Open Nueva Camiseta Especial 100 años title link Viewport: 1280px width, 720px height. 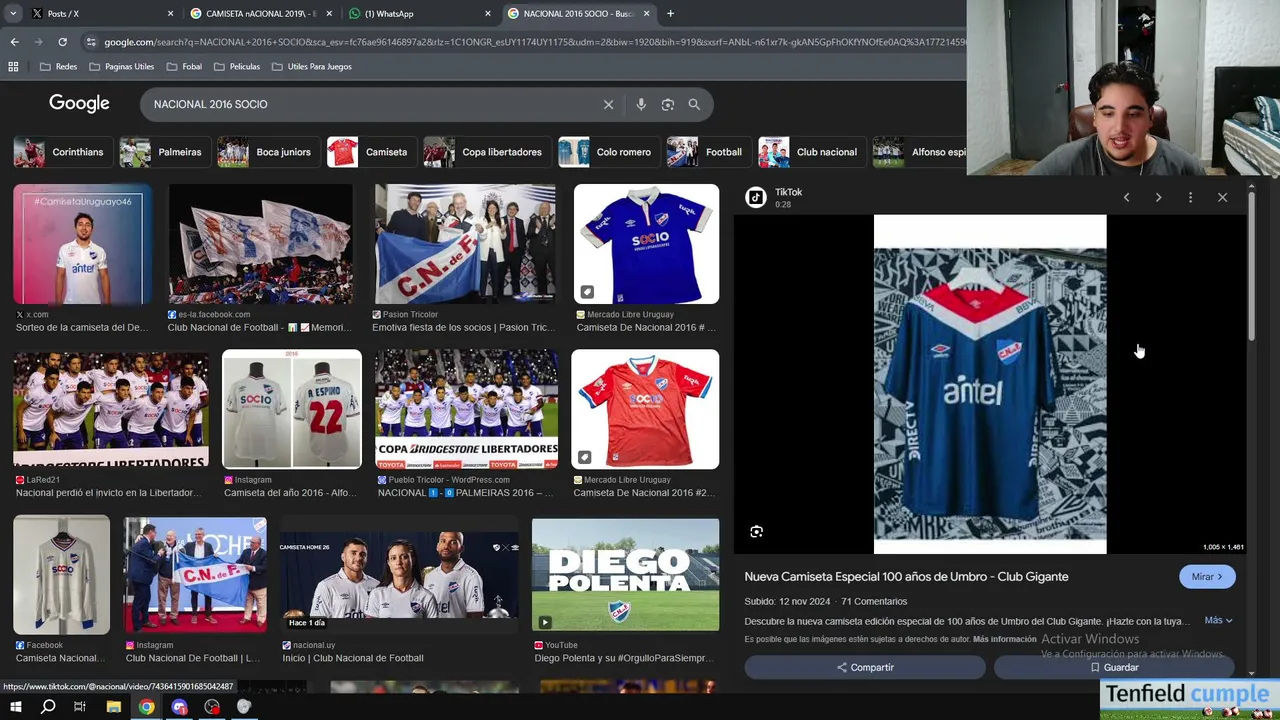tap(906, 577)
